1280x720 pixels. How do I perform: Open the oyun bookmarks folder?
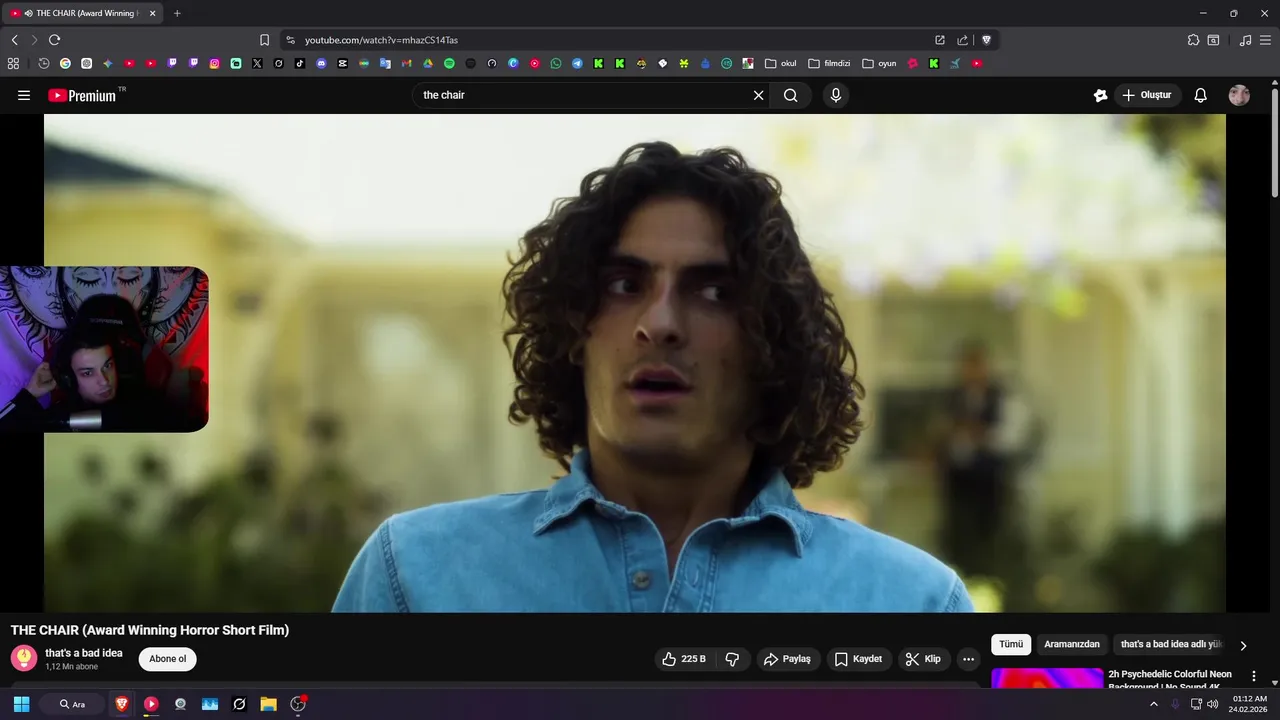[x=880, y=63]
